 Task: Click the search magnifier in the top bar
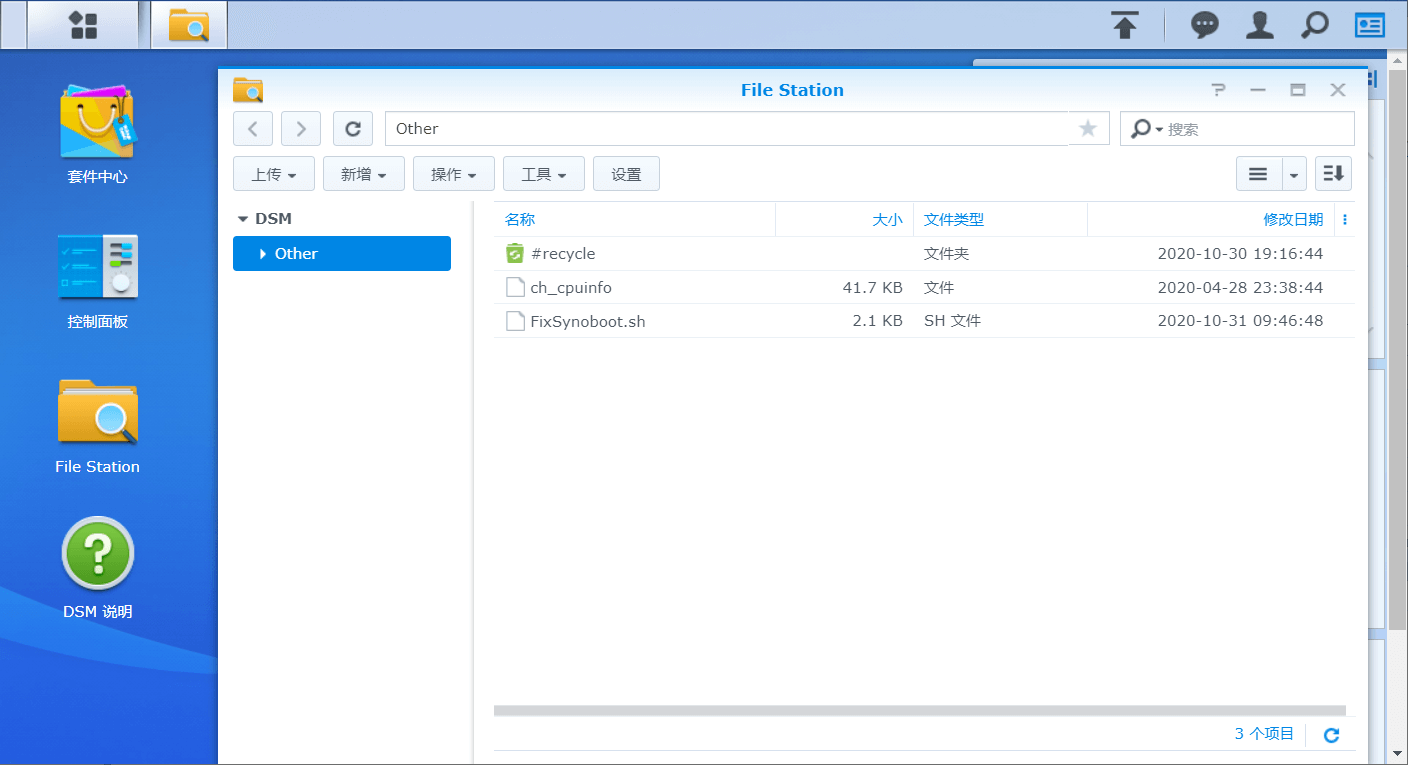click(x=1314, y=25)
